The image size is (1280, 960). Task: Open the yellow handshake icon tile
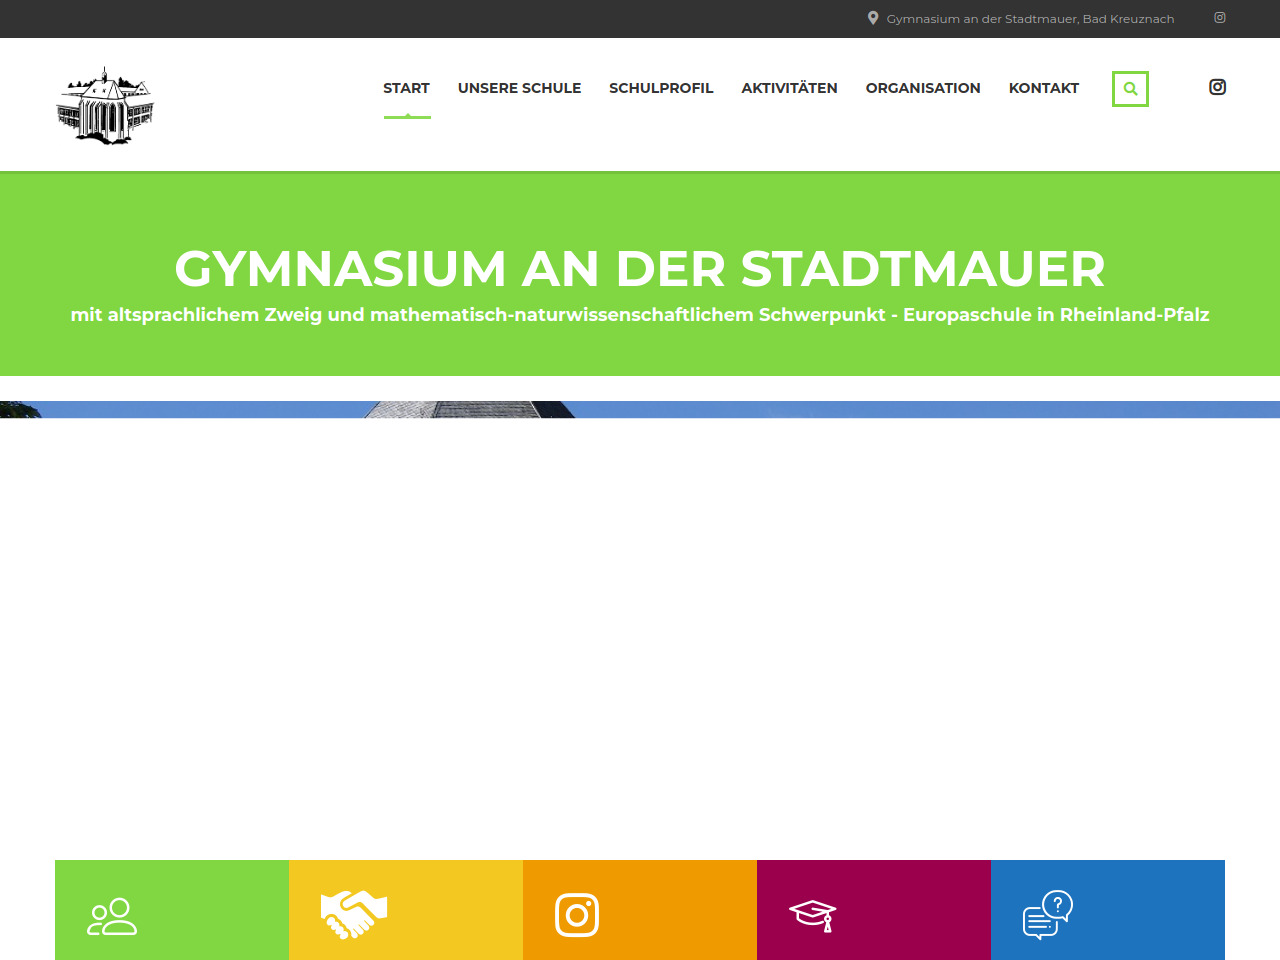(x=406, y=910)
